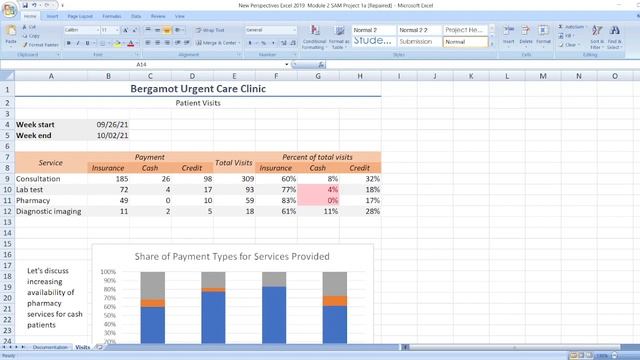
Task: Open the Data tab
Action: tap(136, 16)
